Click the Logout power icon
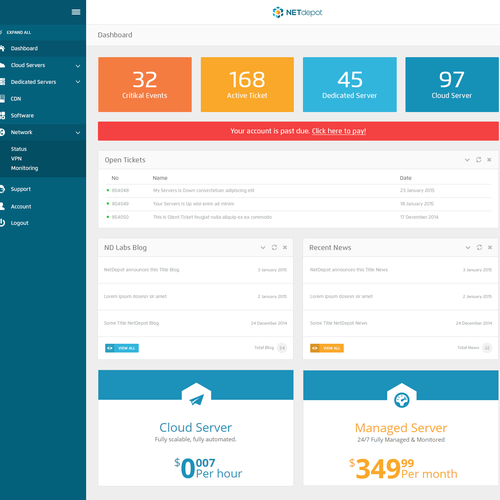The image size is (500, 500). (x=2, y=223)
